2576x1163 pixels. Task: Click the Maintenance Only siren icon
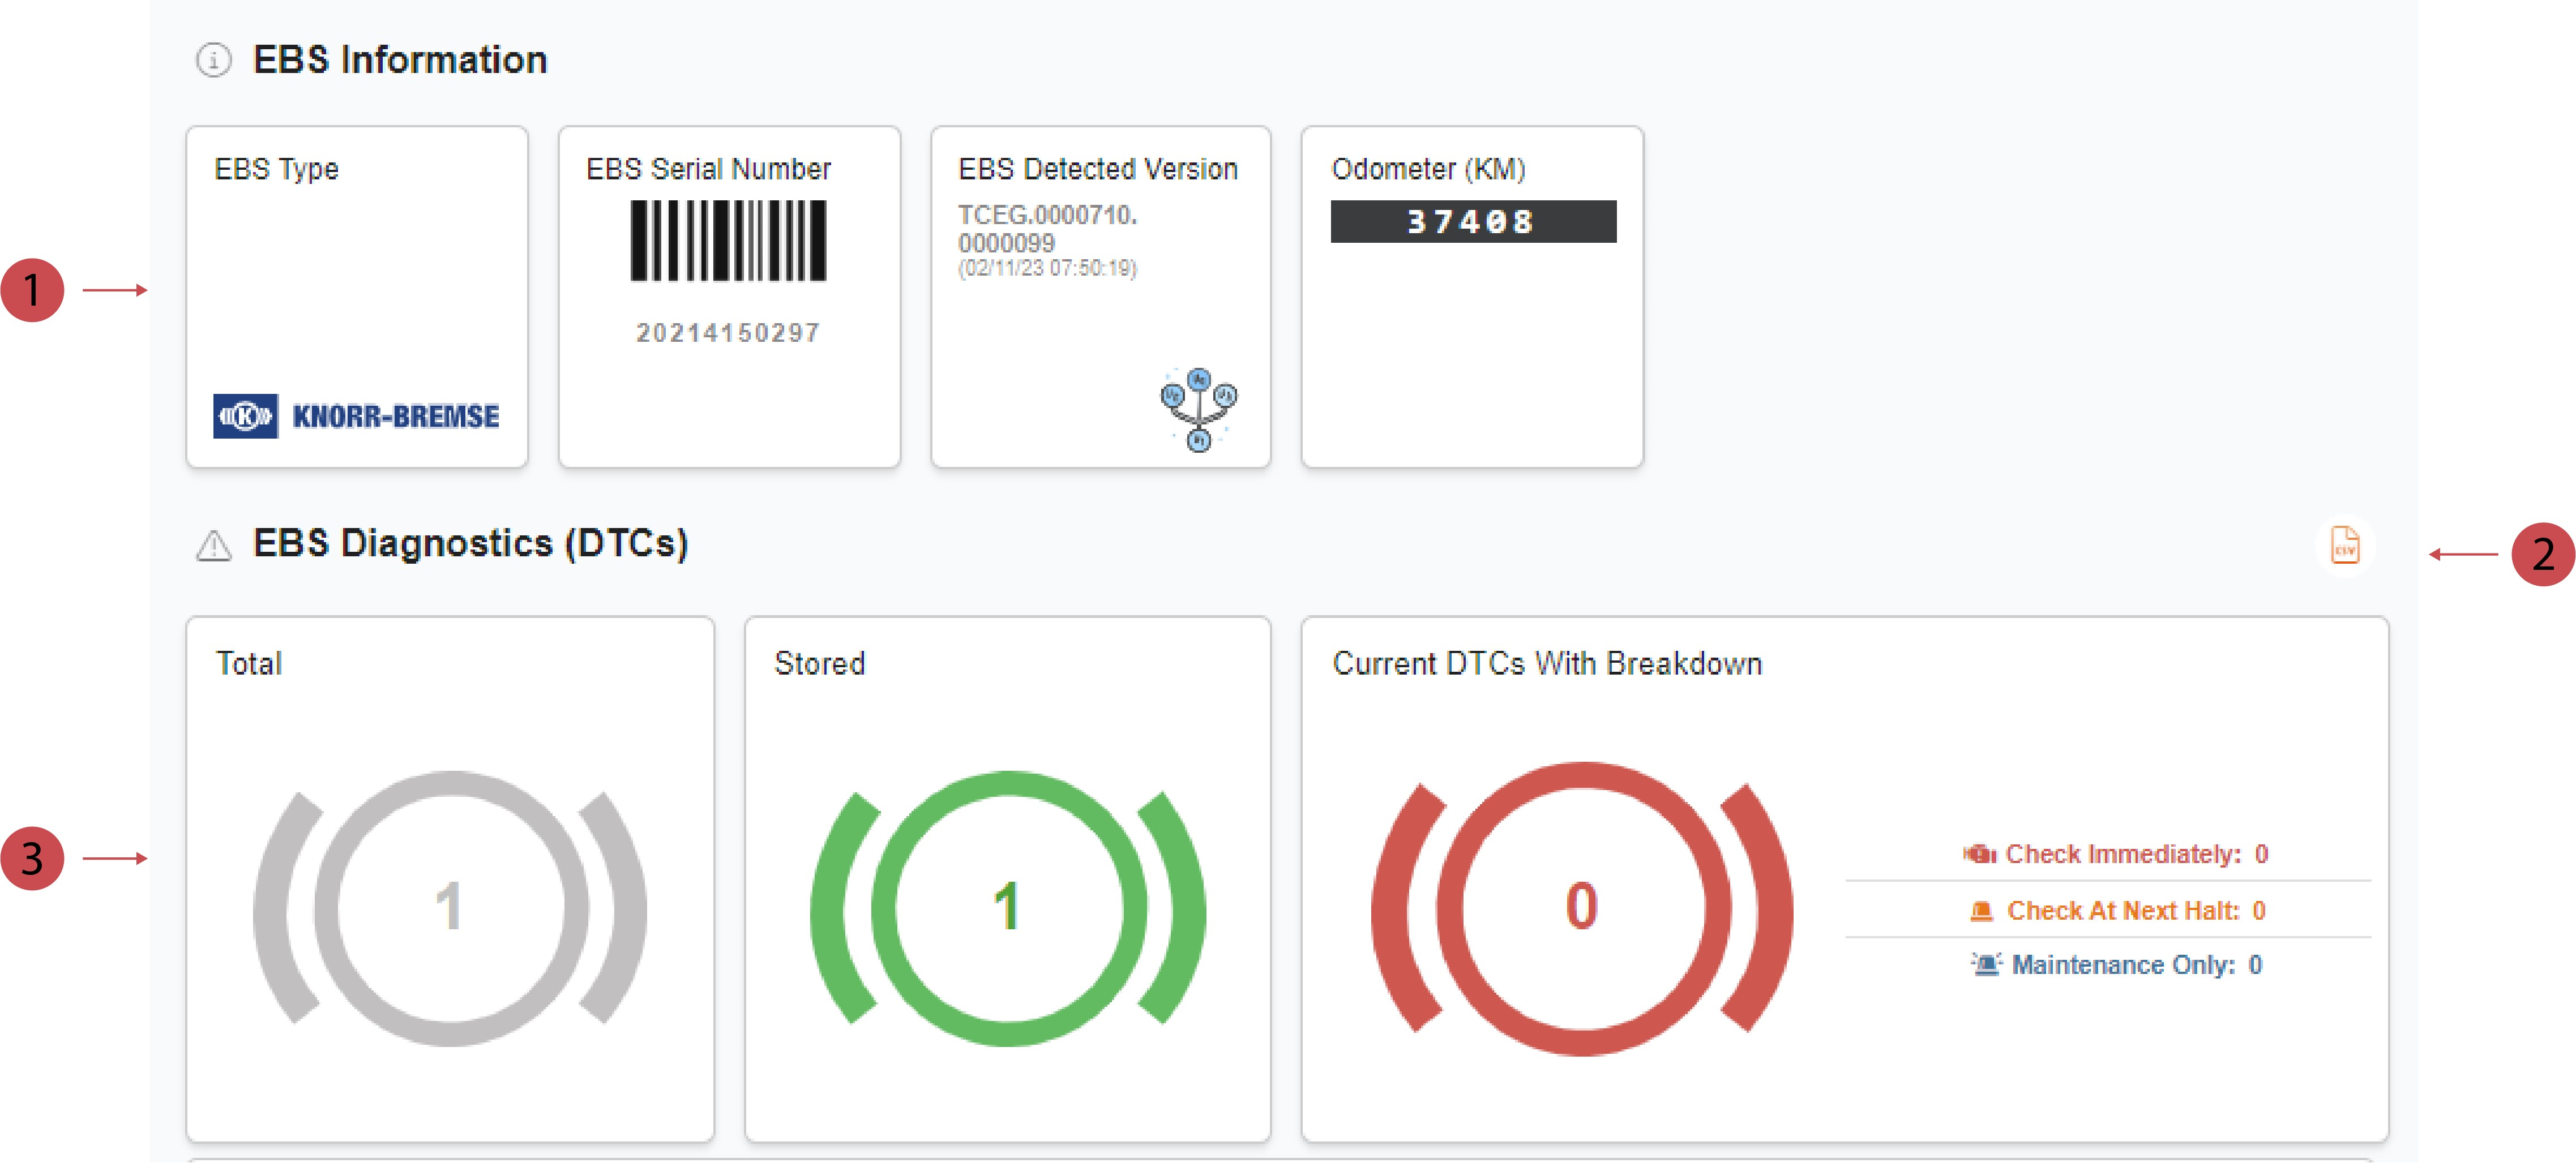point(1986,964)
